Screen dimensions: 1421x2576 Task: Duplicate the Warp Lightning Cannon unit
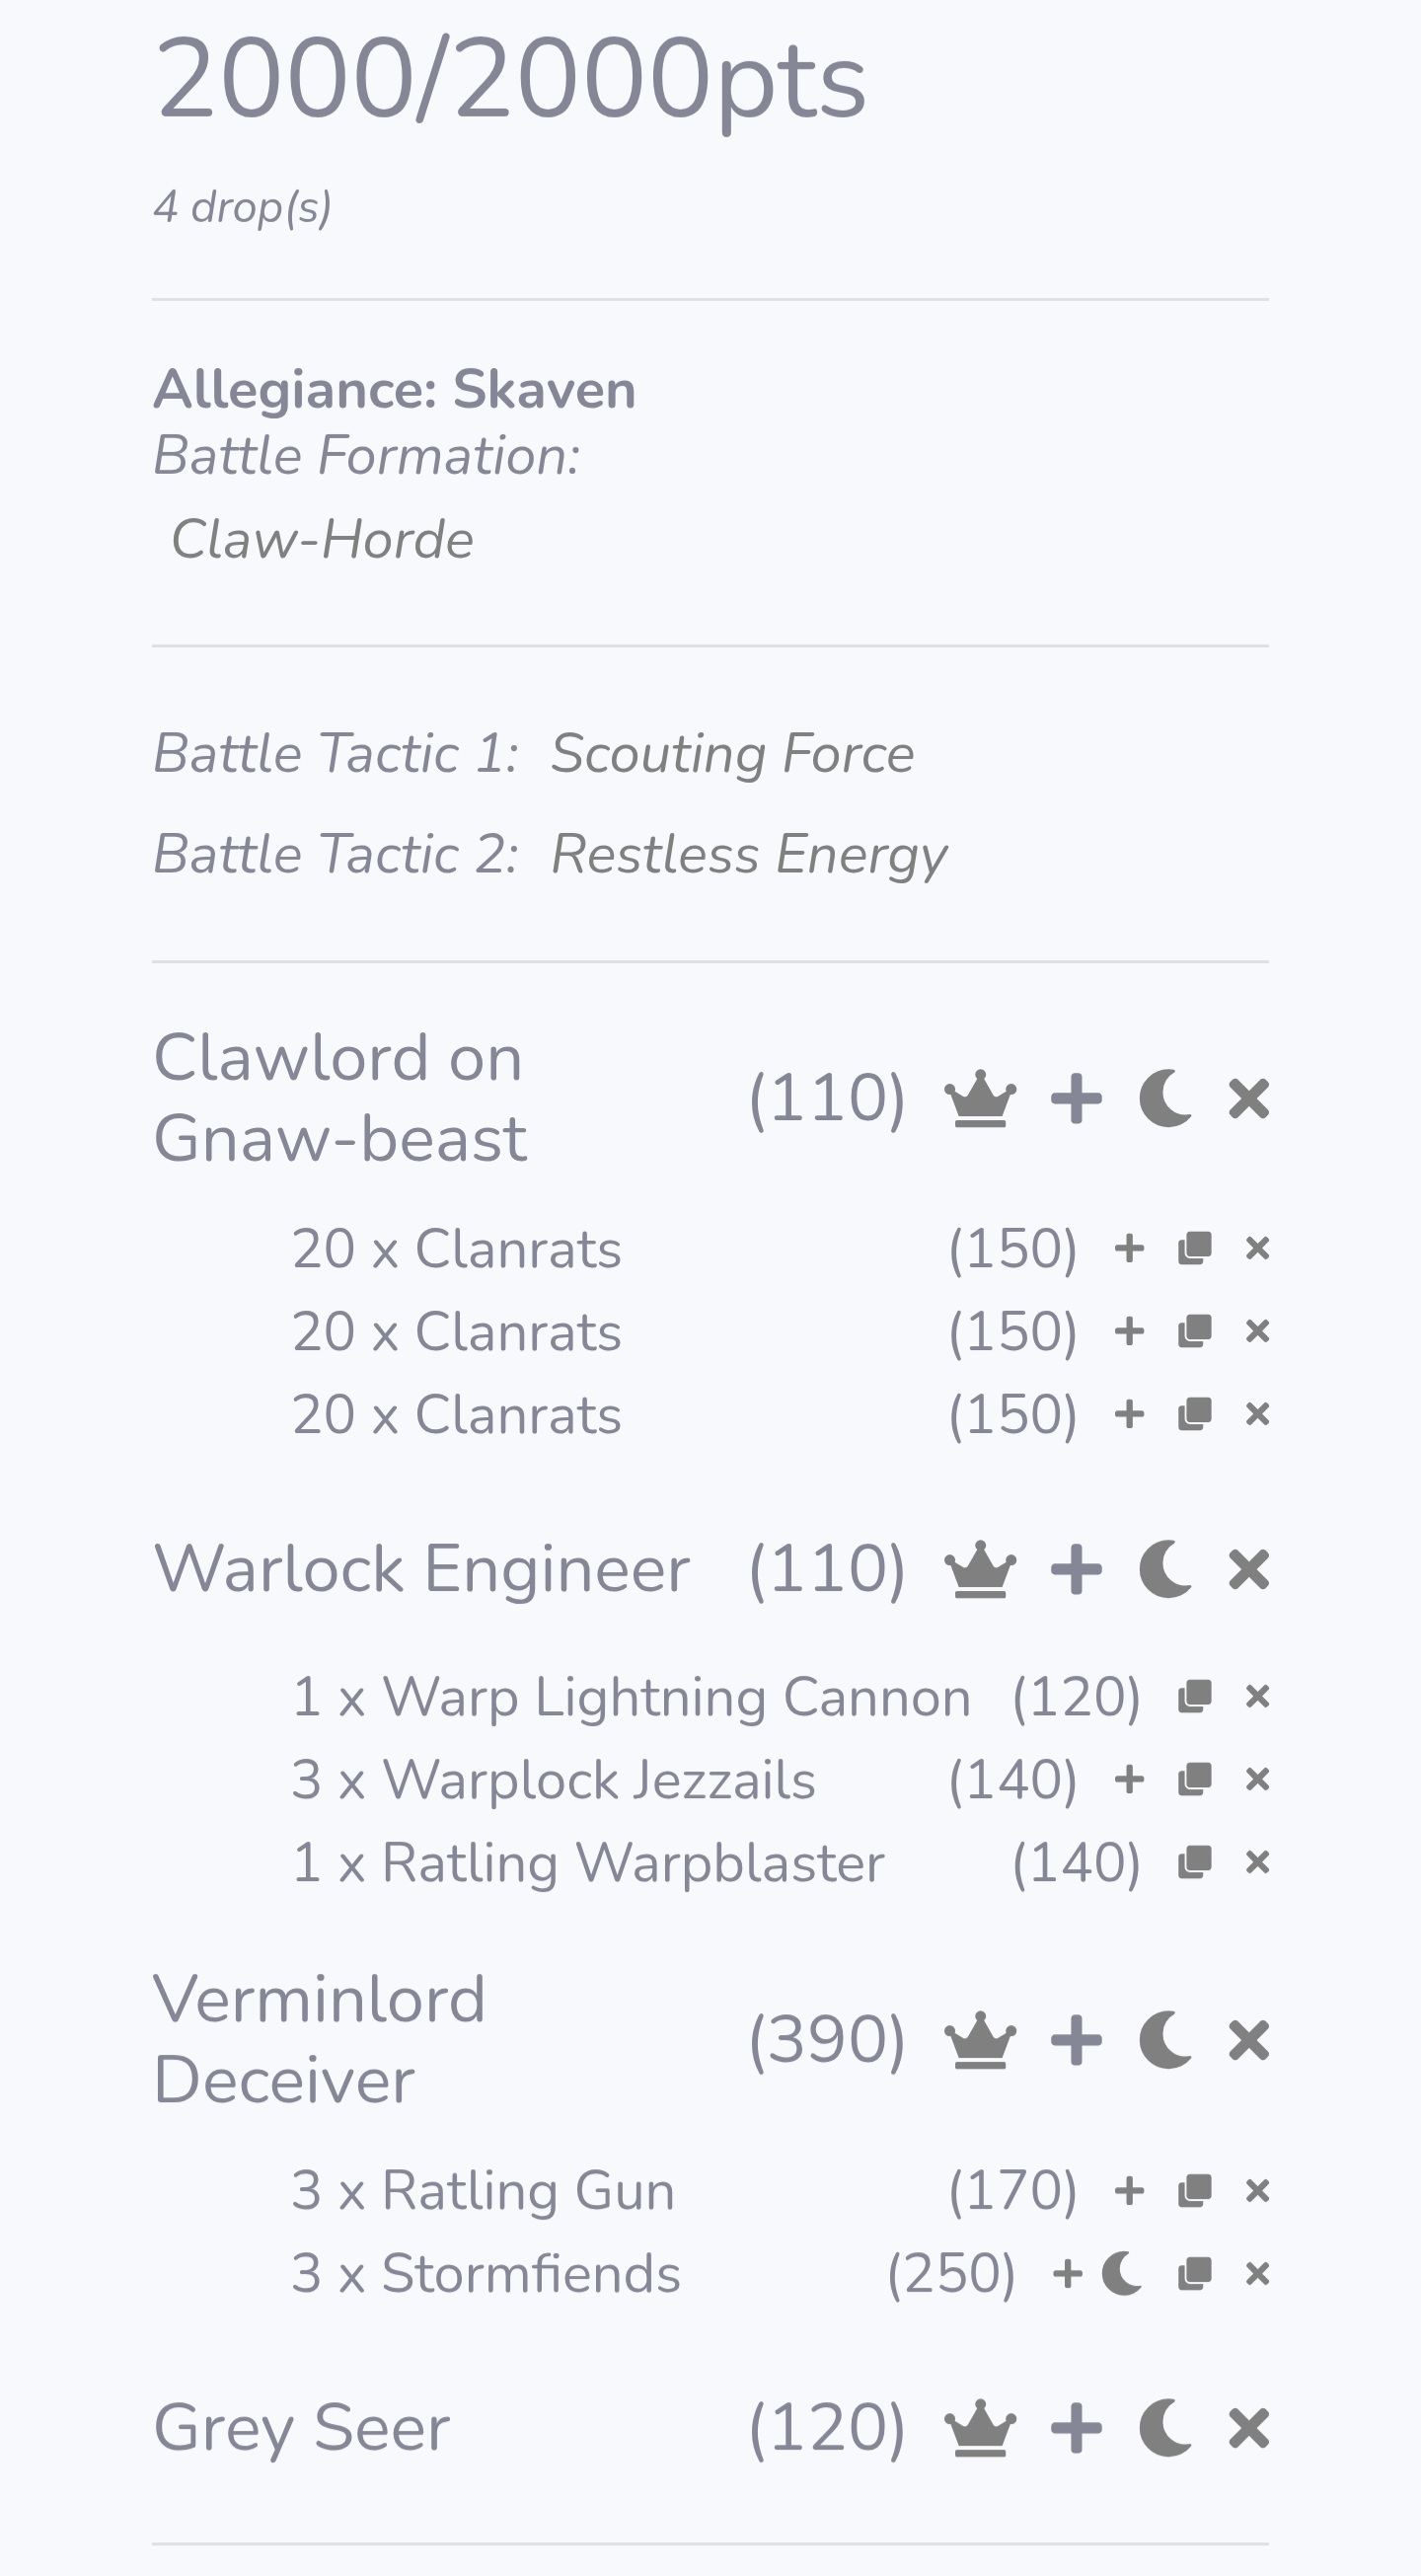pyautogui.click(x=1194, y=1697)
